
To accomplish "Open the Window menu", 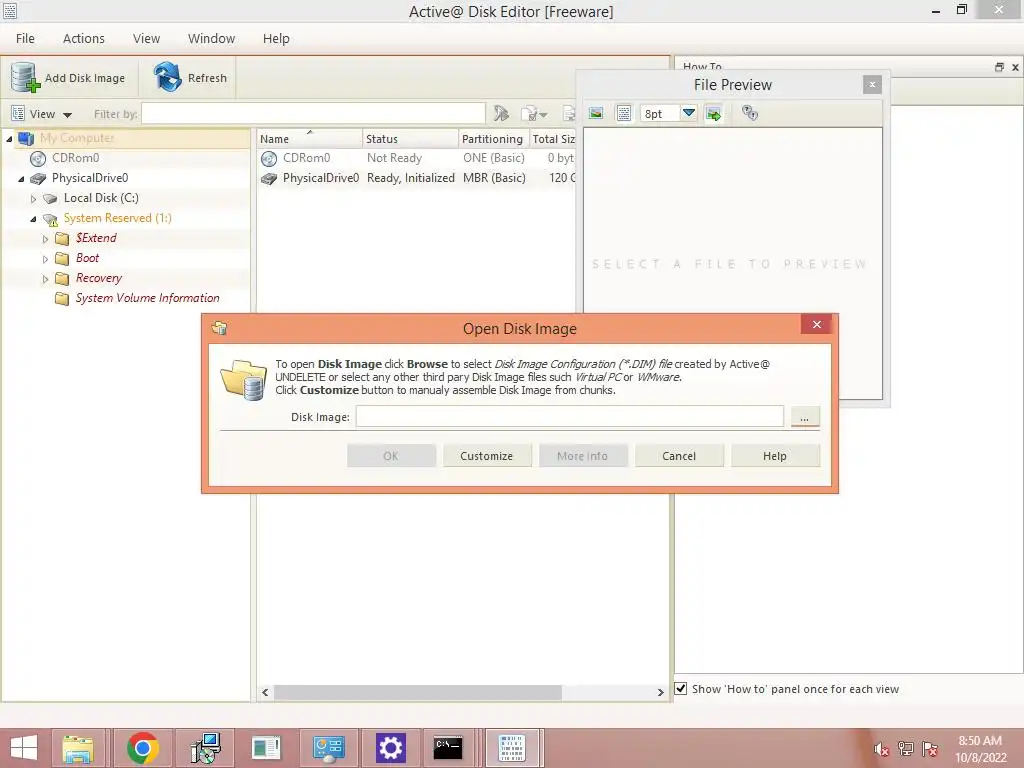I will point(212,39).
